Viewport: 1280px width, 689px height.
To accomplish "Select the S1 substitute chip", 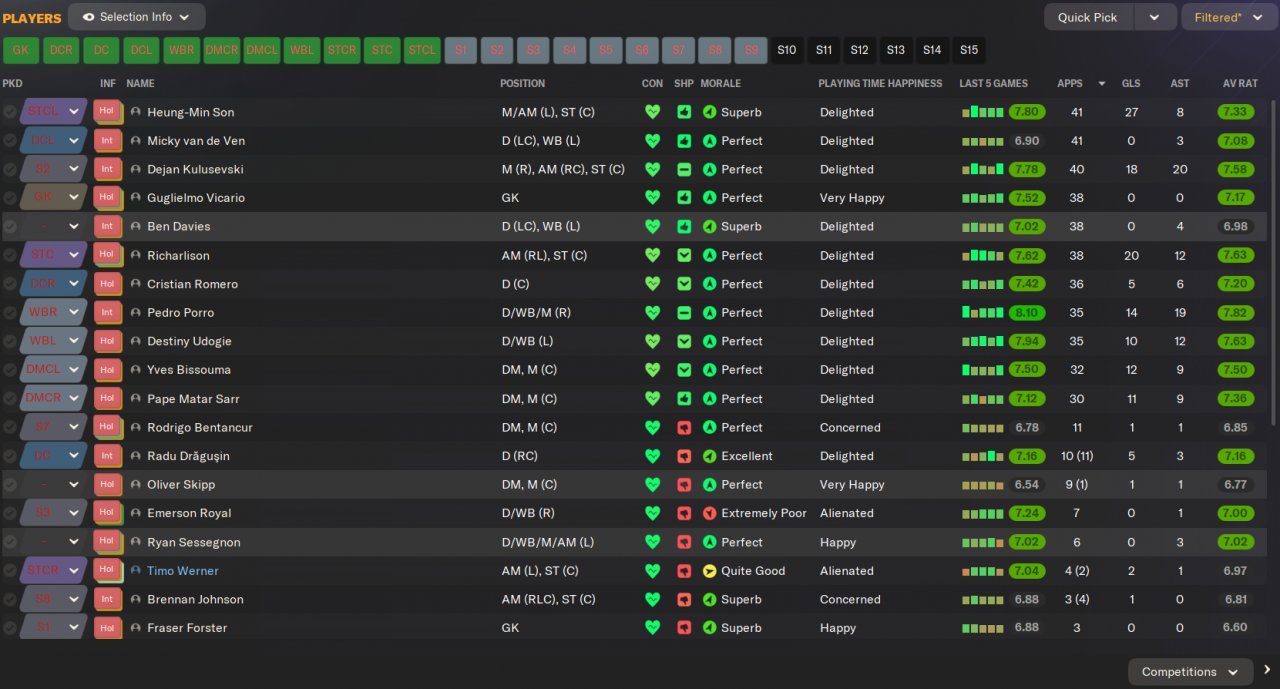I will (x=461, y=50).
